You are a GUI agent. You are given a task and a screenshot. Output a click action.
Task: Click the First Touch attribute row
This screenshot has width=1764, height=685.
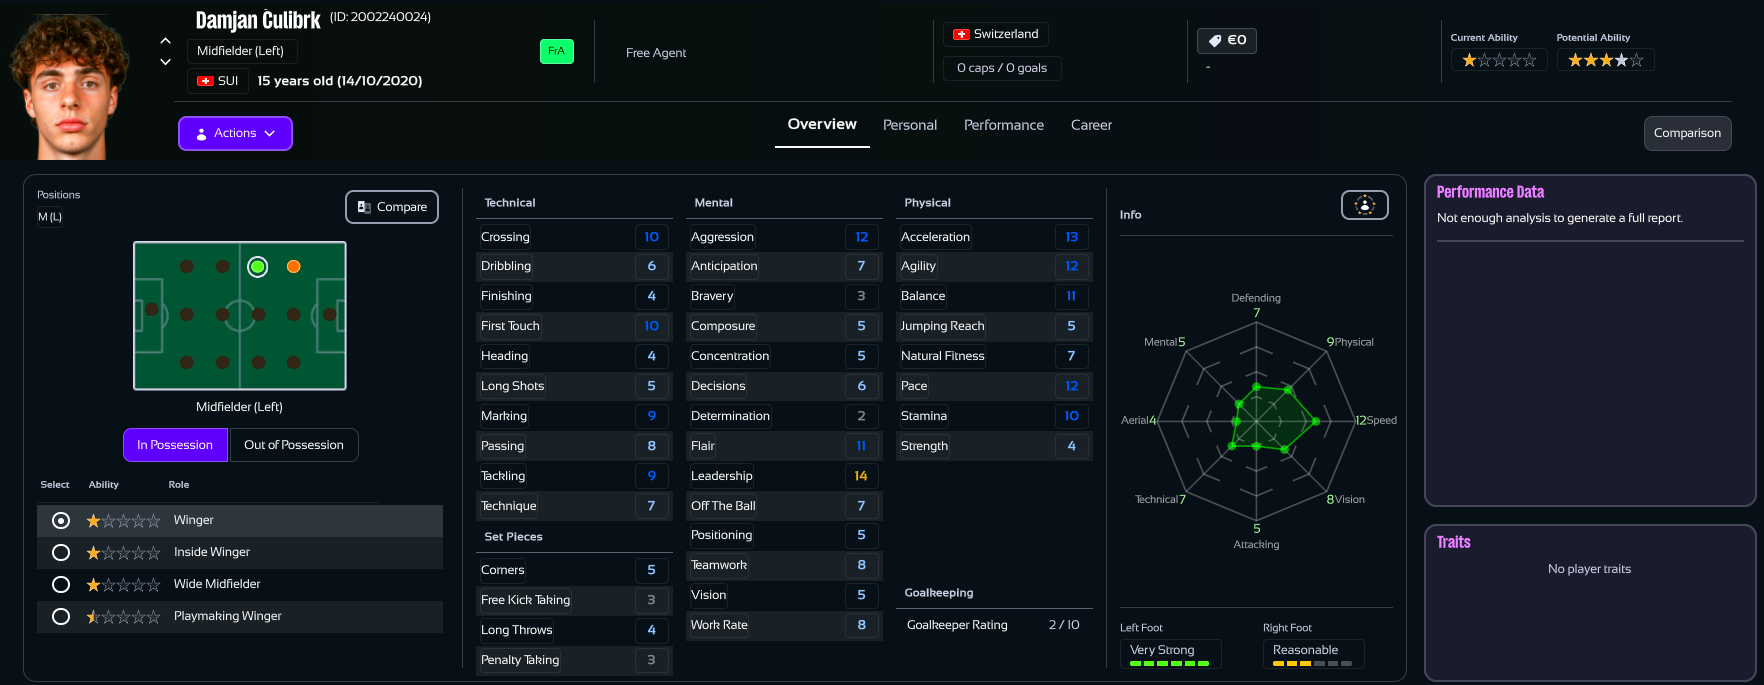click(x=573, y=326)
